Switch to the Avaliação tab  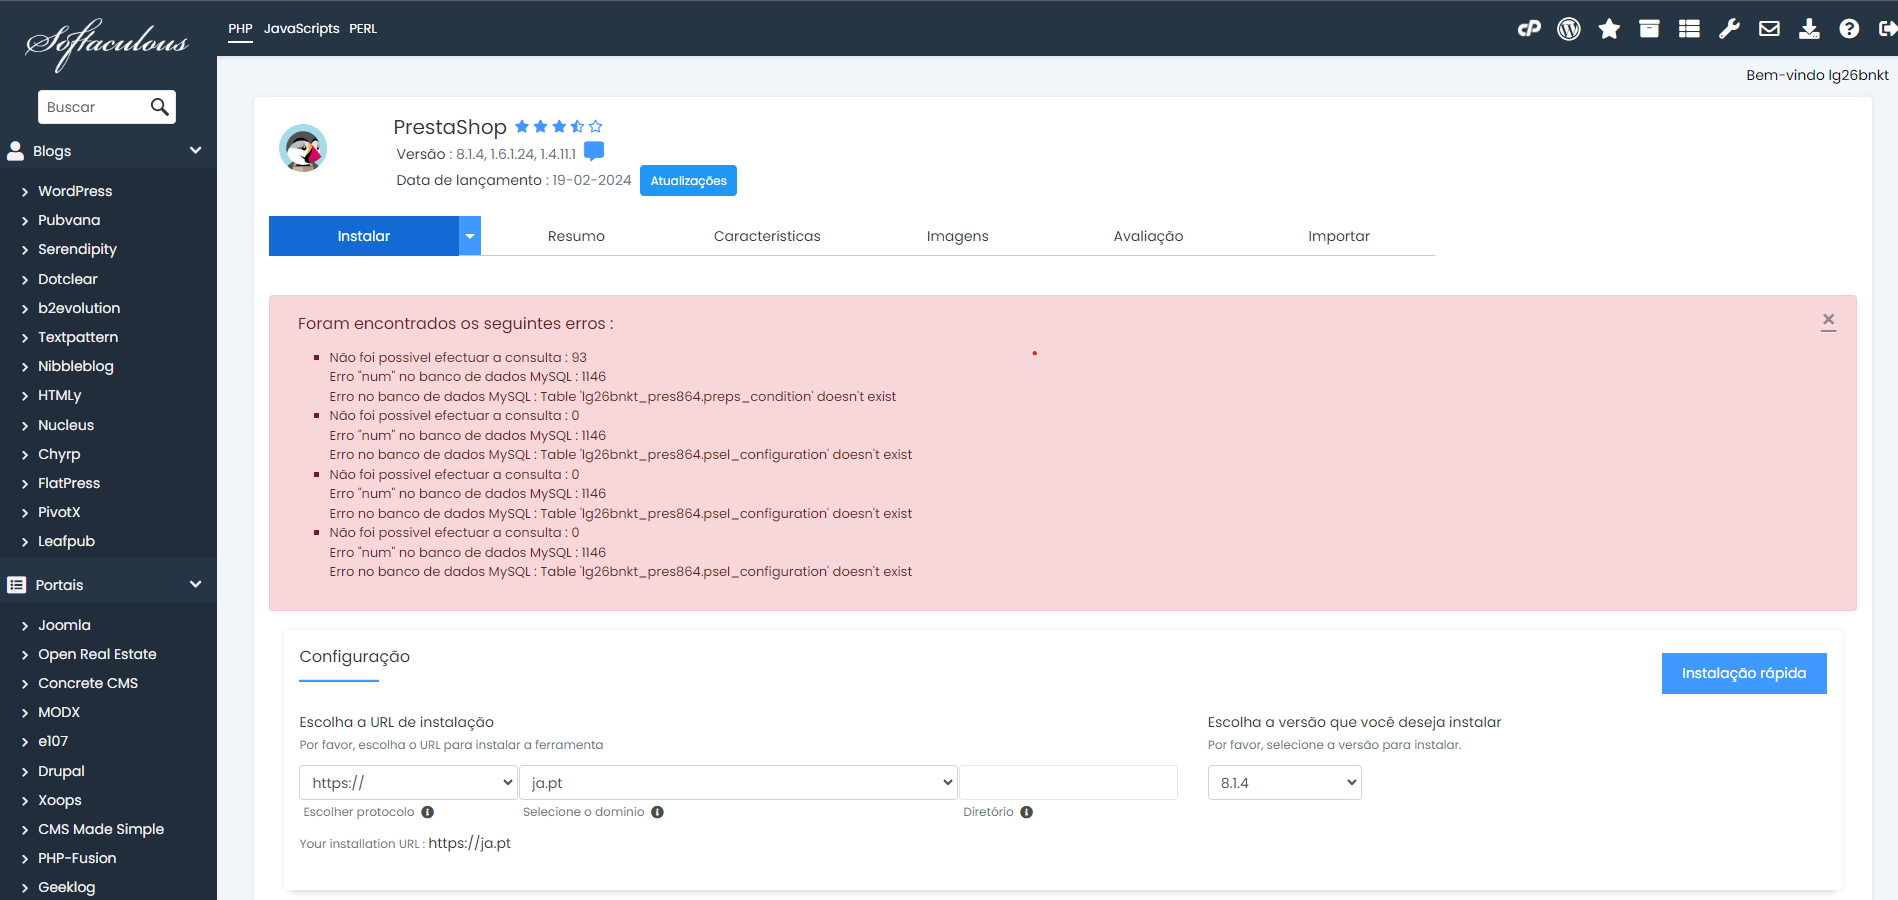point(1148,236)
